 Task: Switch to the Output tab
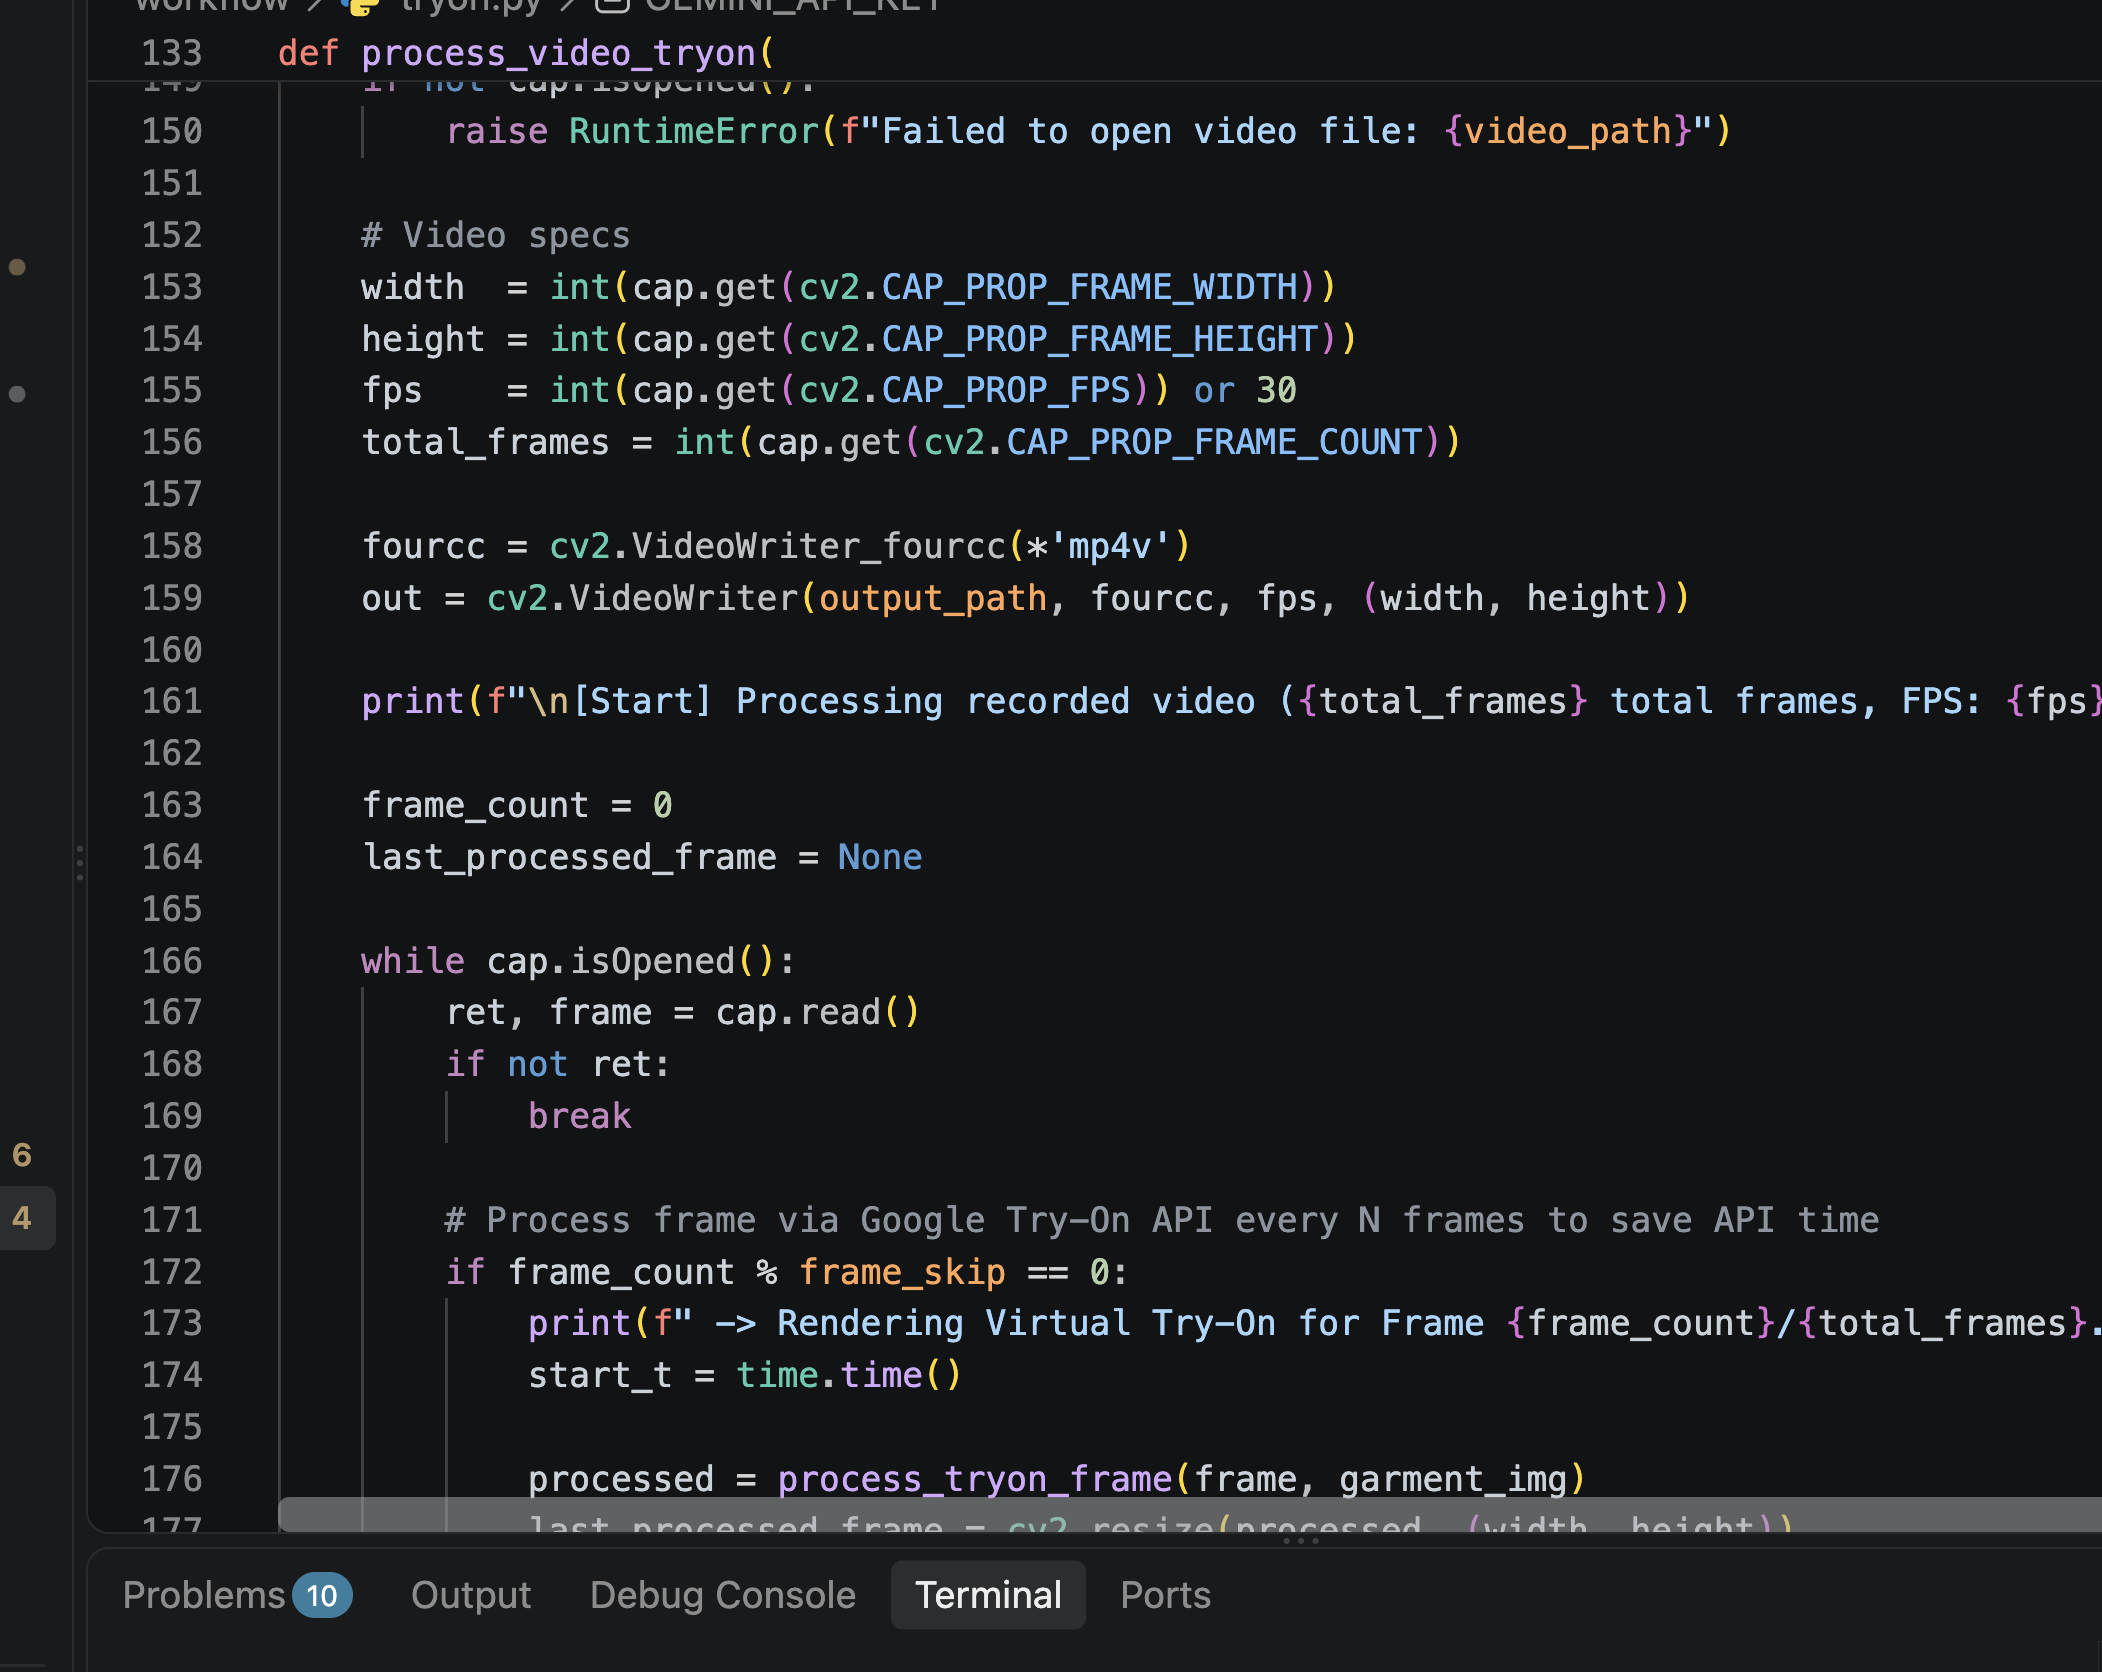click(471, 1595)
